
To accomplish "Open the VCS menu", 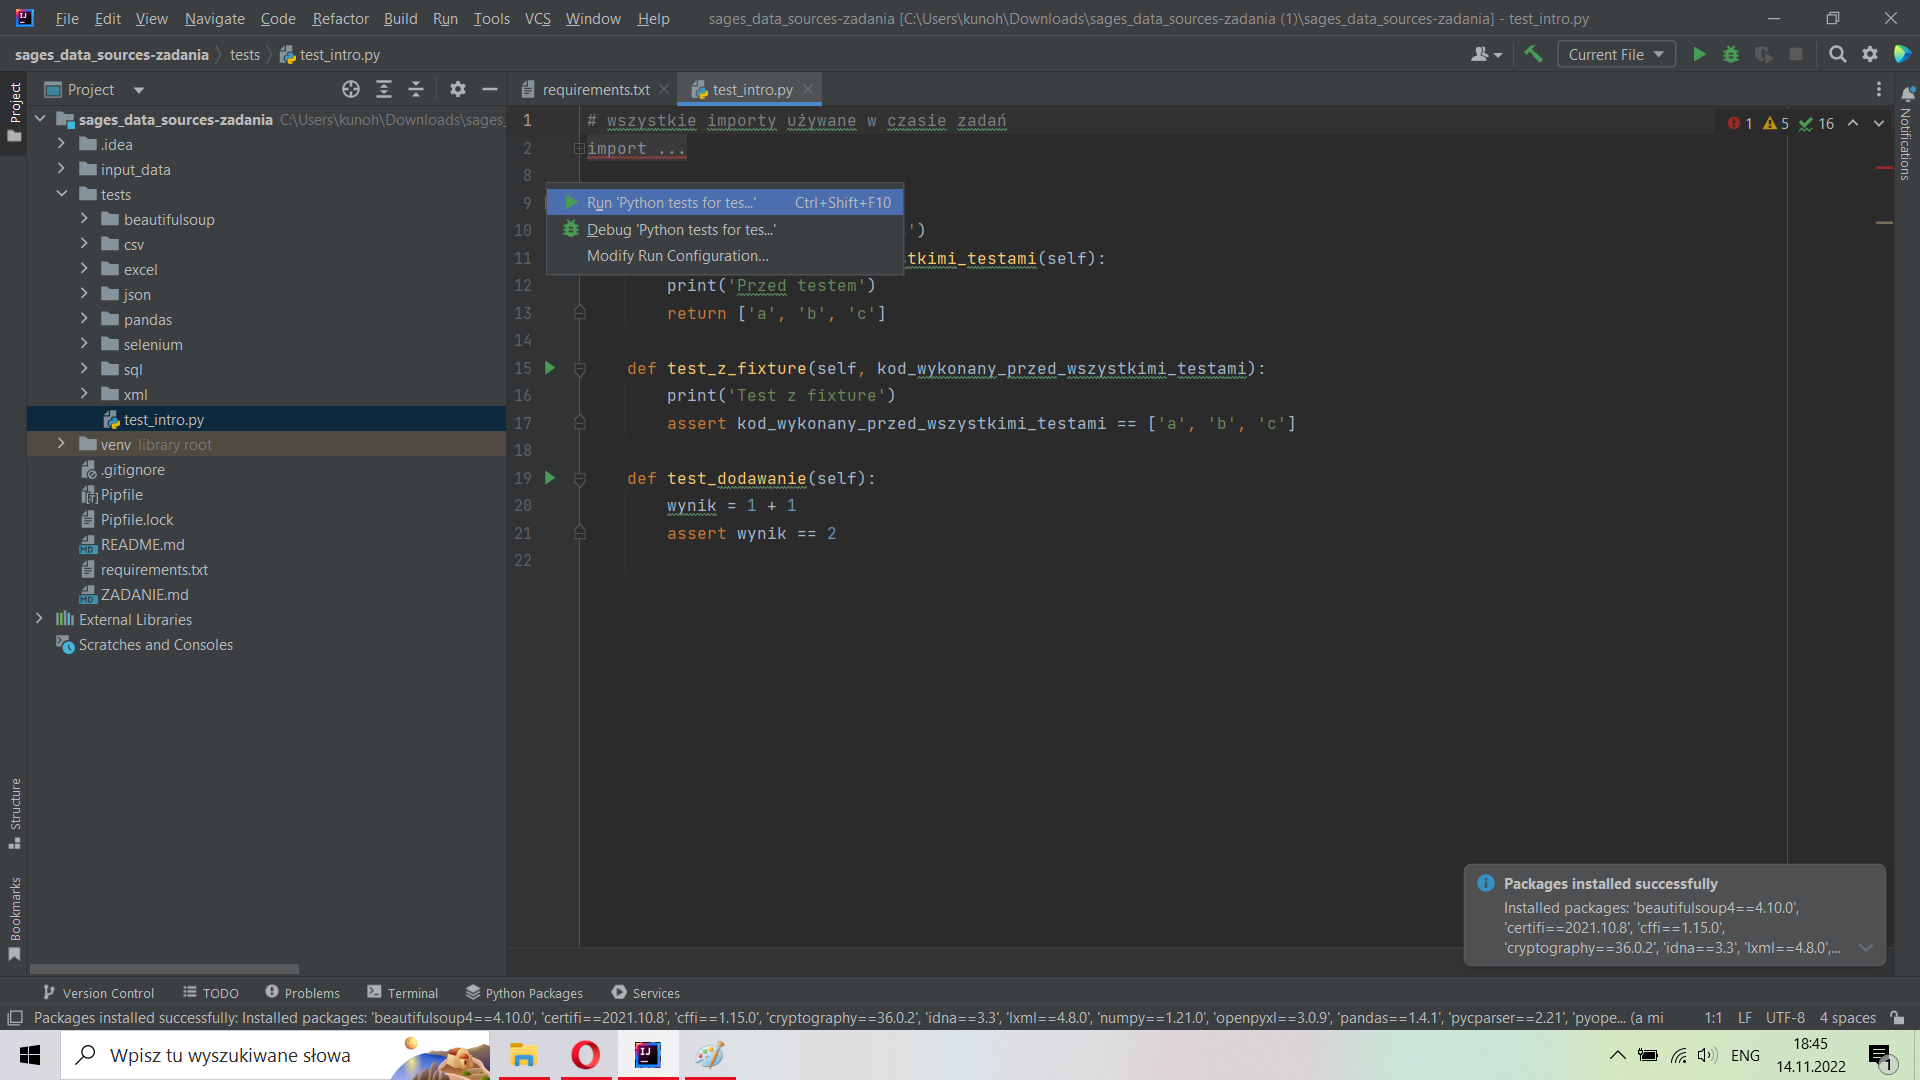I will (537, 18).
